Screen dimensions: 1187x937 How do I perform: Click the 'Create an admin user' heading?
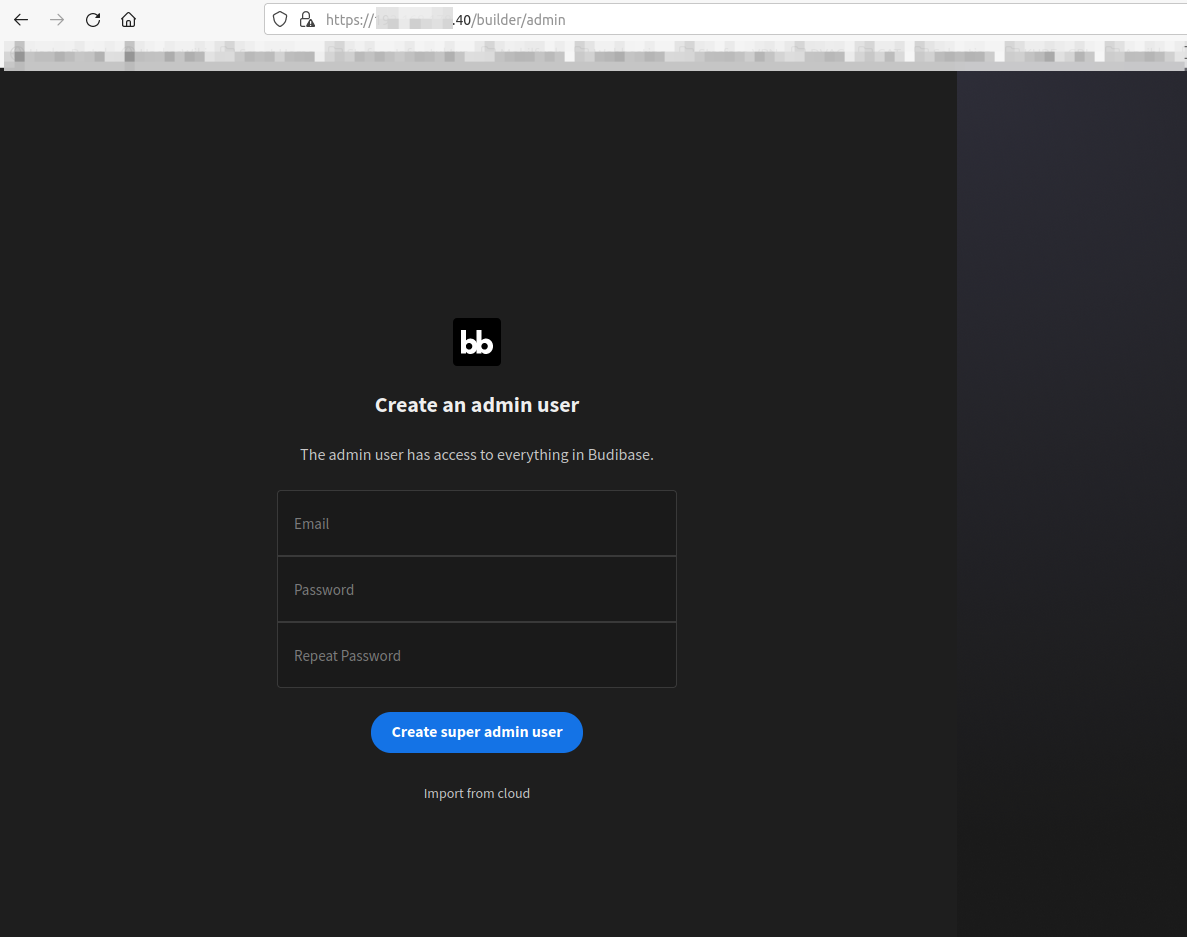click(477, 405)
